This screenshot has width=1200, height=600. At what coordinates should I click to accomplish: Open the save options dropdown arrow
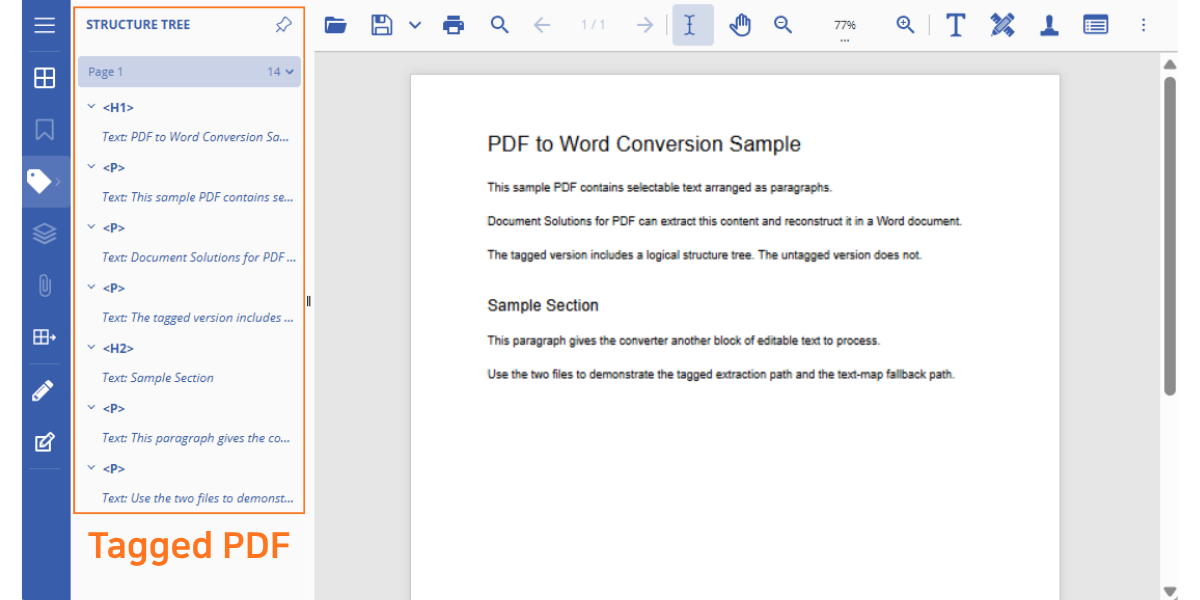click(x=415, y=26)
